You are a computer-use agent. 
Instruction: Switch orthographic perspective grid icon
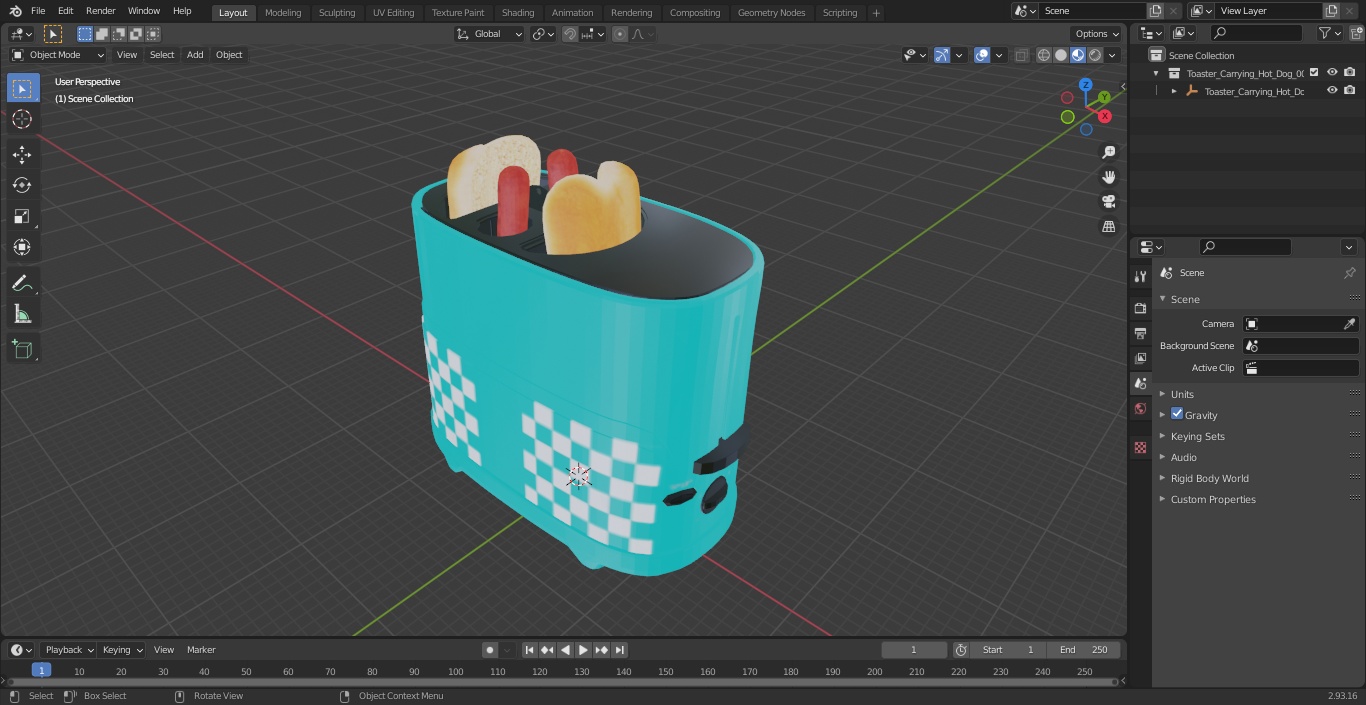coord(1109,227)
